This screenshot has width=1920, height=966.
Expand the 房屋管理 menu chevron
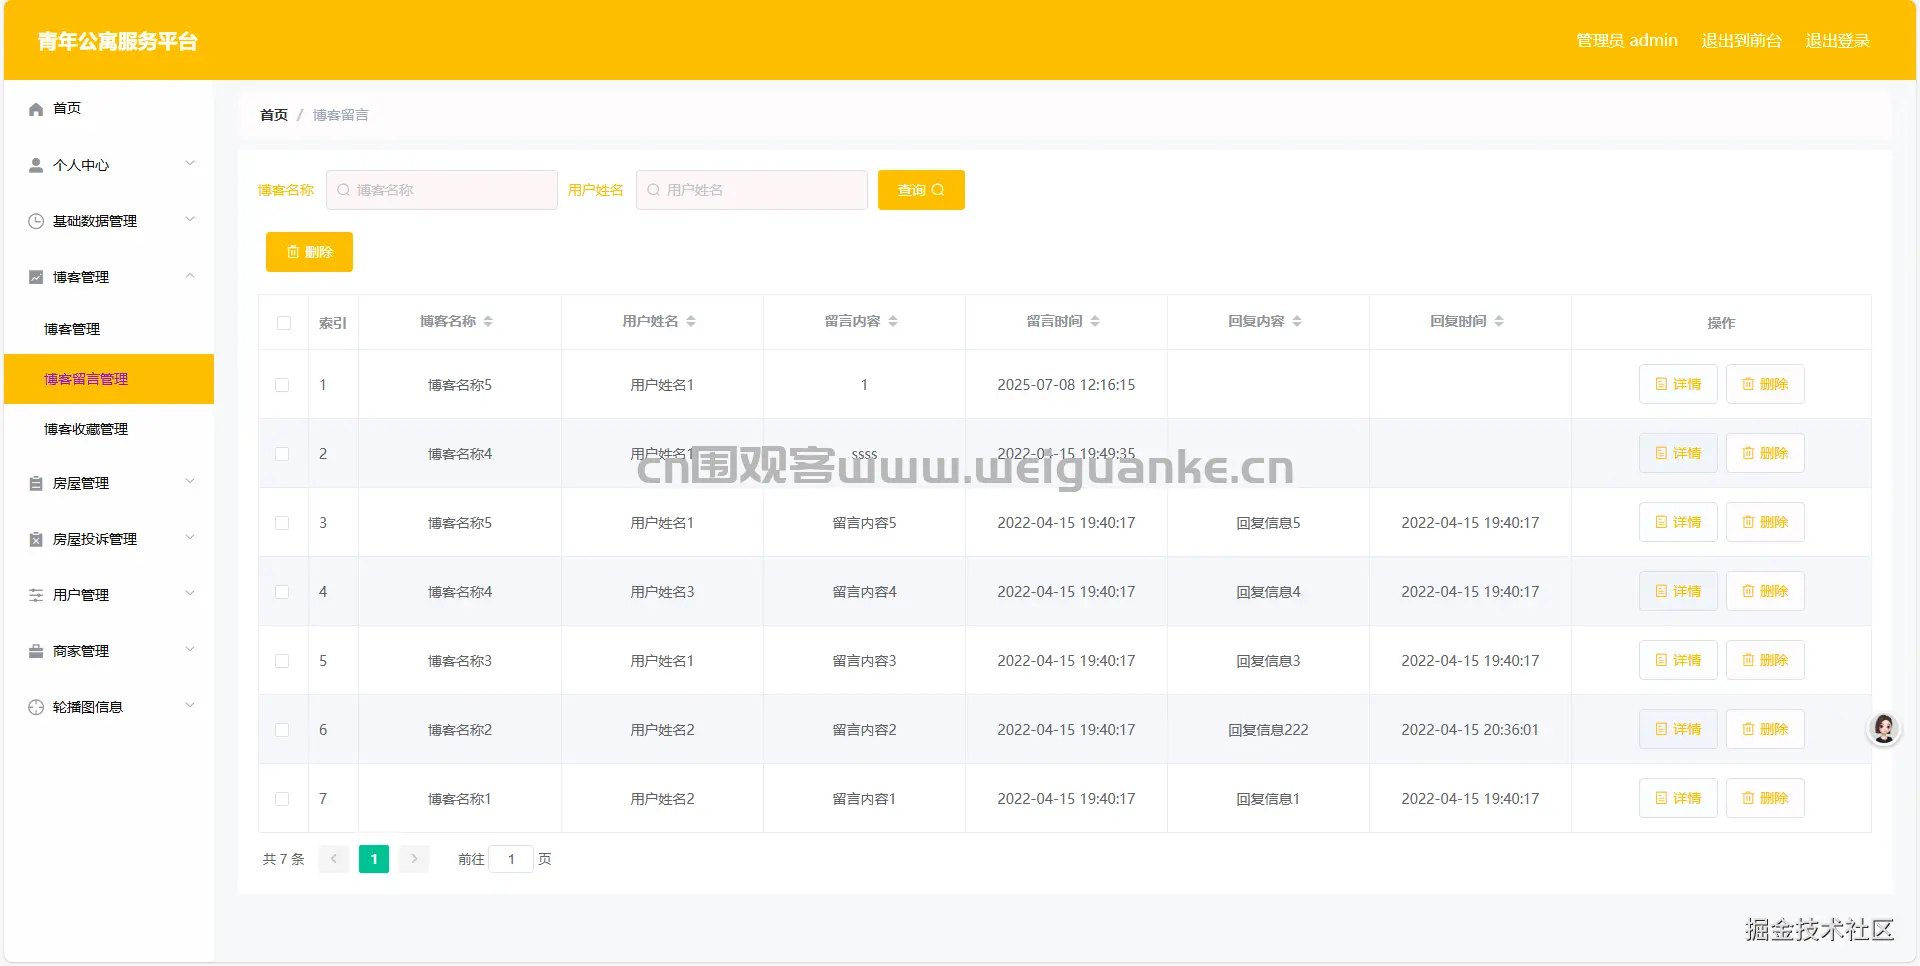coord(190,482)
